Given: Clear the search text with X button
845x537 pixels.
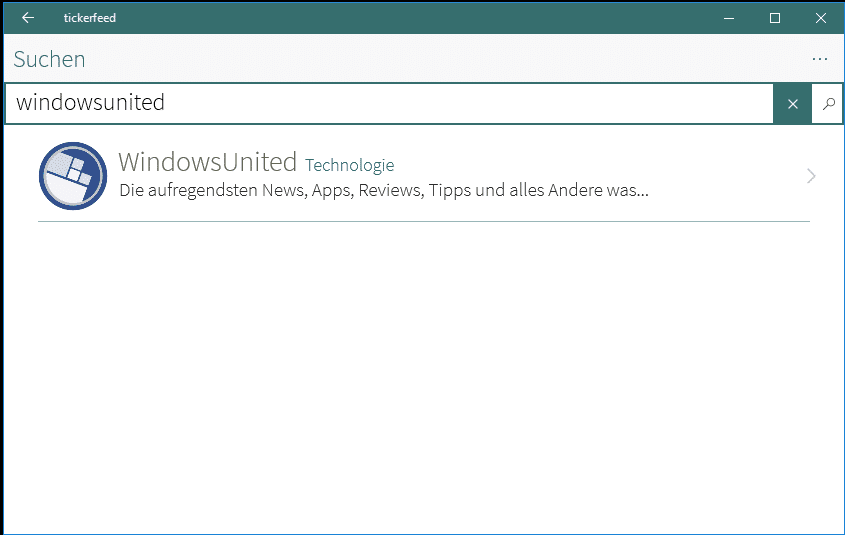Looking at the screenshot, I should tap(792, 104).
